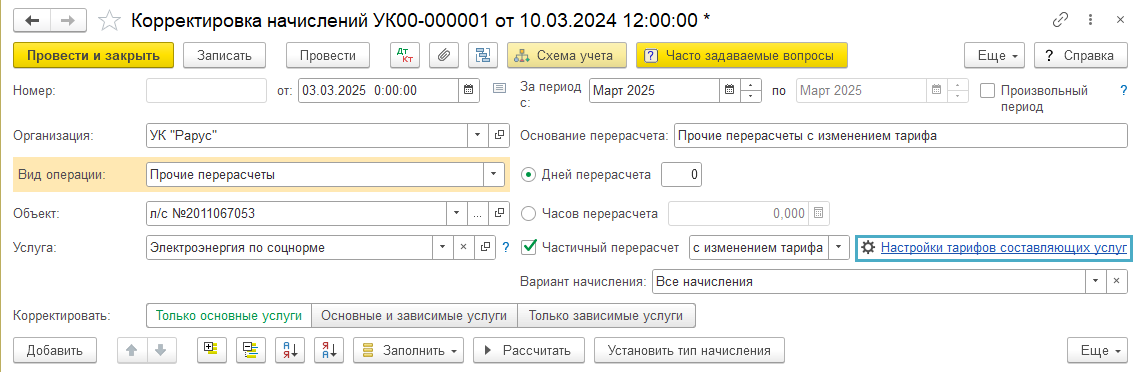Open top Еще menu
This screenshot has width=1135, height=372.
(x=995, y=55)
